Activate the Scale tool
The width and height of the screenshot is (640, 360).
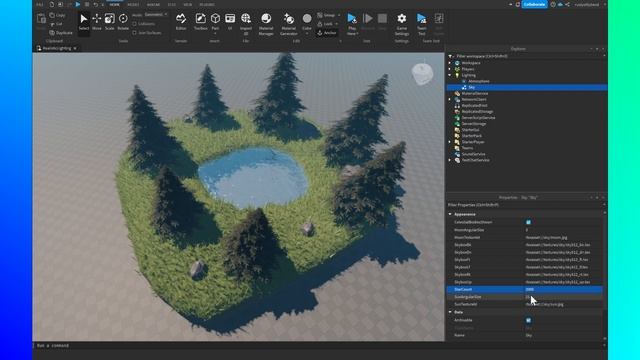coord(109,22)
